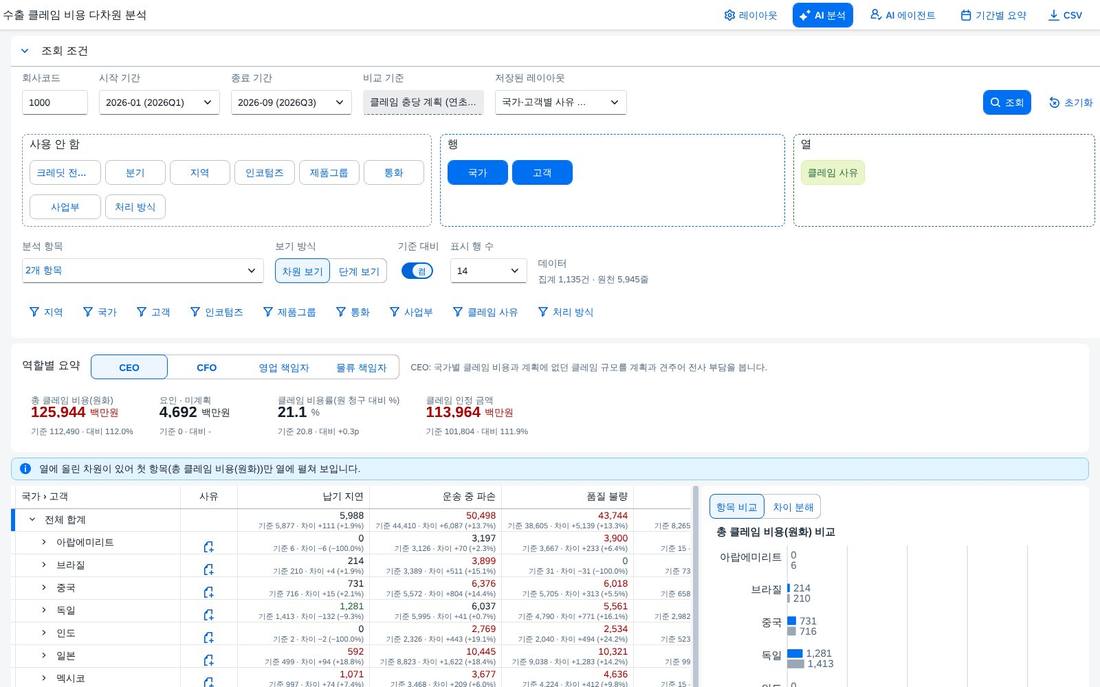The width and height of the screenshot is (1100, 687).
Task: Click the 브라질 row reason icon
Action: pyautogui.click(x=208, y=569)
